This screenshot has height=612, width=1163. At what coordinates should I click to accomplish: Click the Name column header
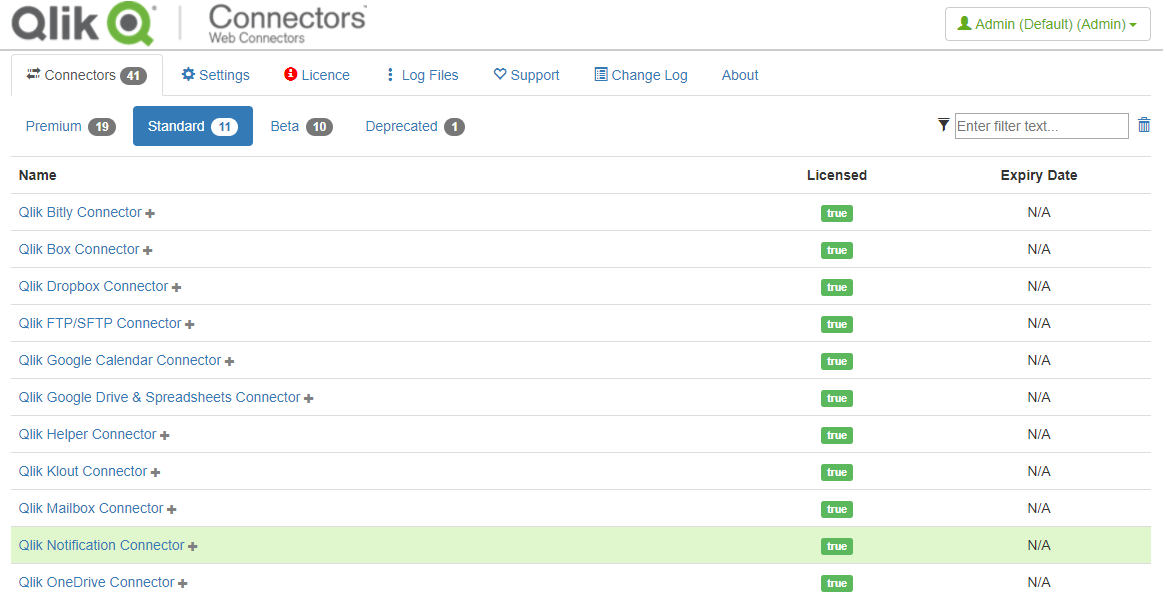click(x=38, y=175)
